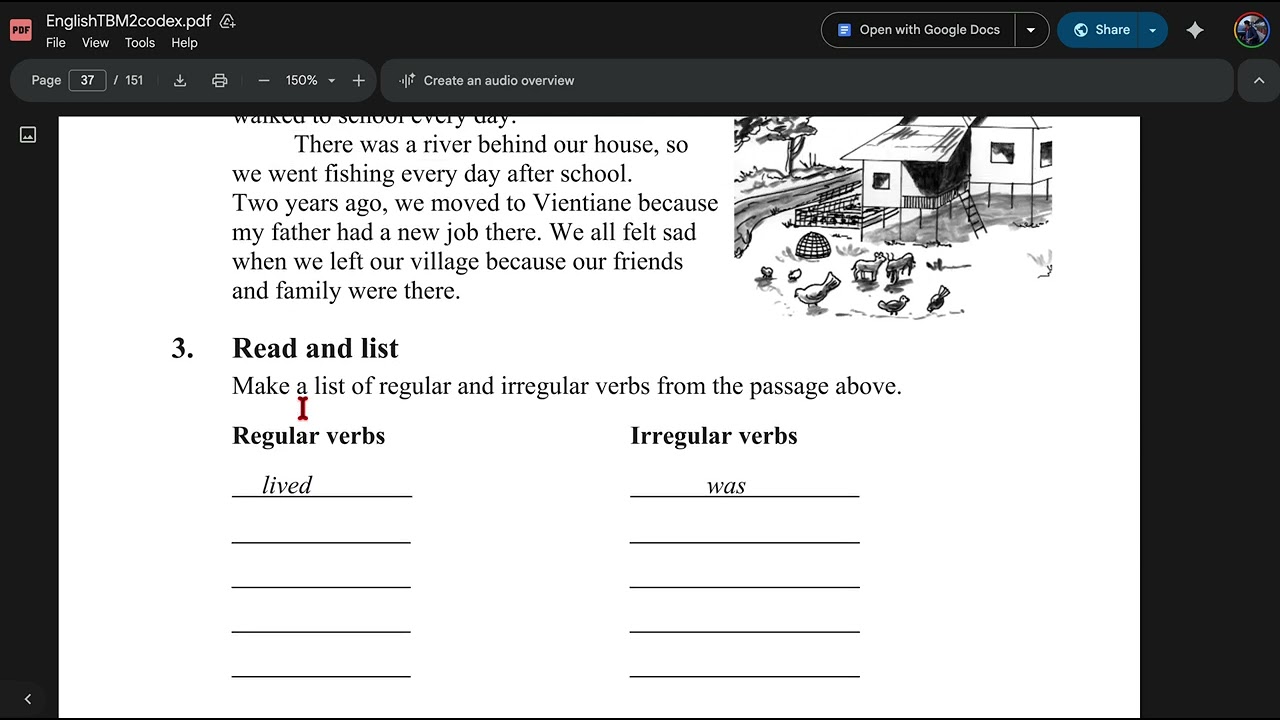Click the word "Vientiane" in the passage
The width and height of the screenshot is (1280, 720).
pyautogui.click(x=582, y=203)
